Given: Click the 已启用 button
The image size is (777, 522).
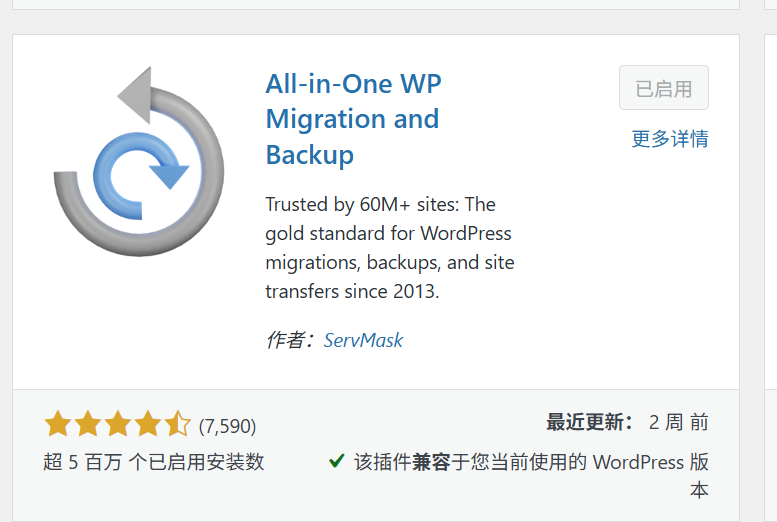Looking at the screenshot, I should pos(663,88).
